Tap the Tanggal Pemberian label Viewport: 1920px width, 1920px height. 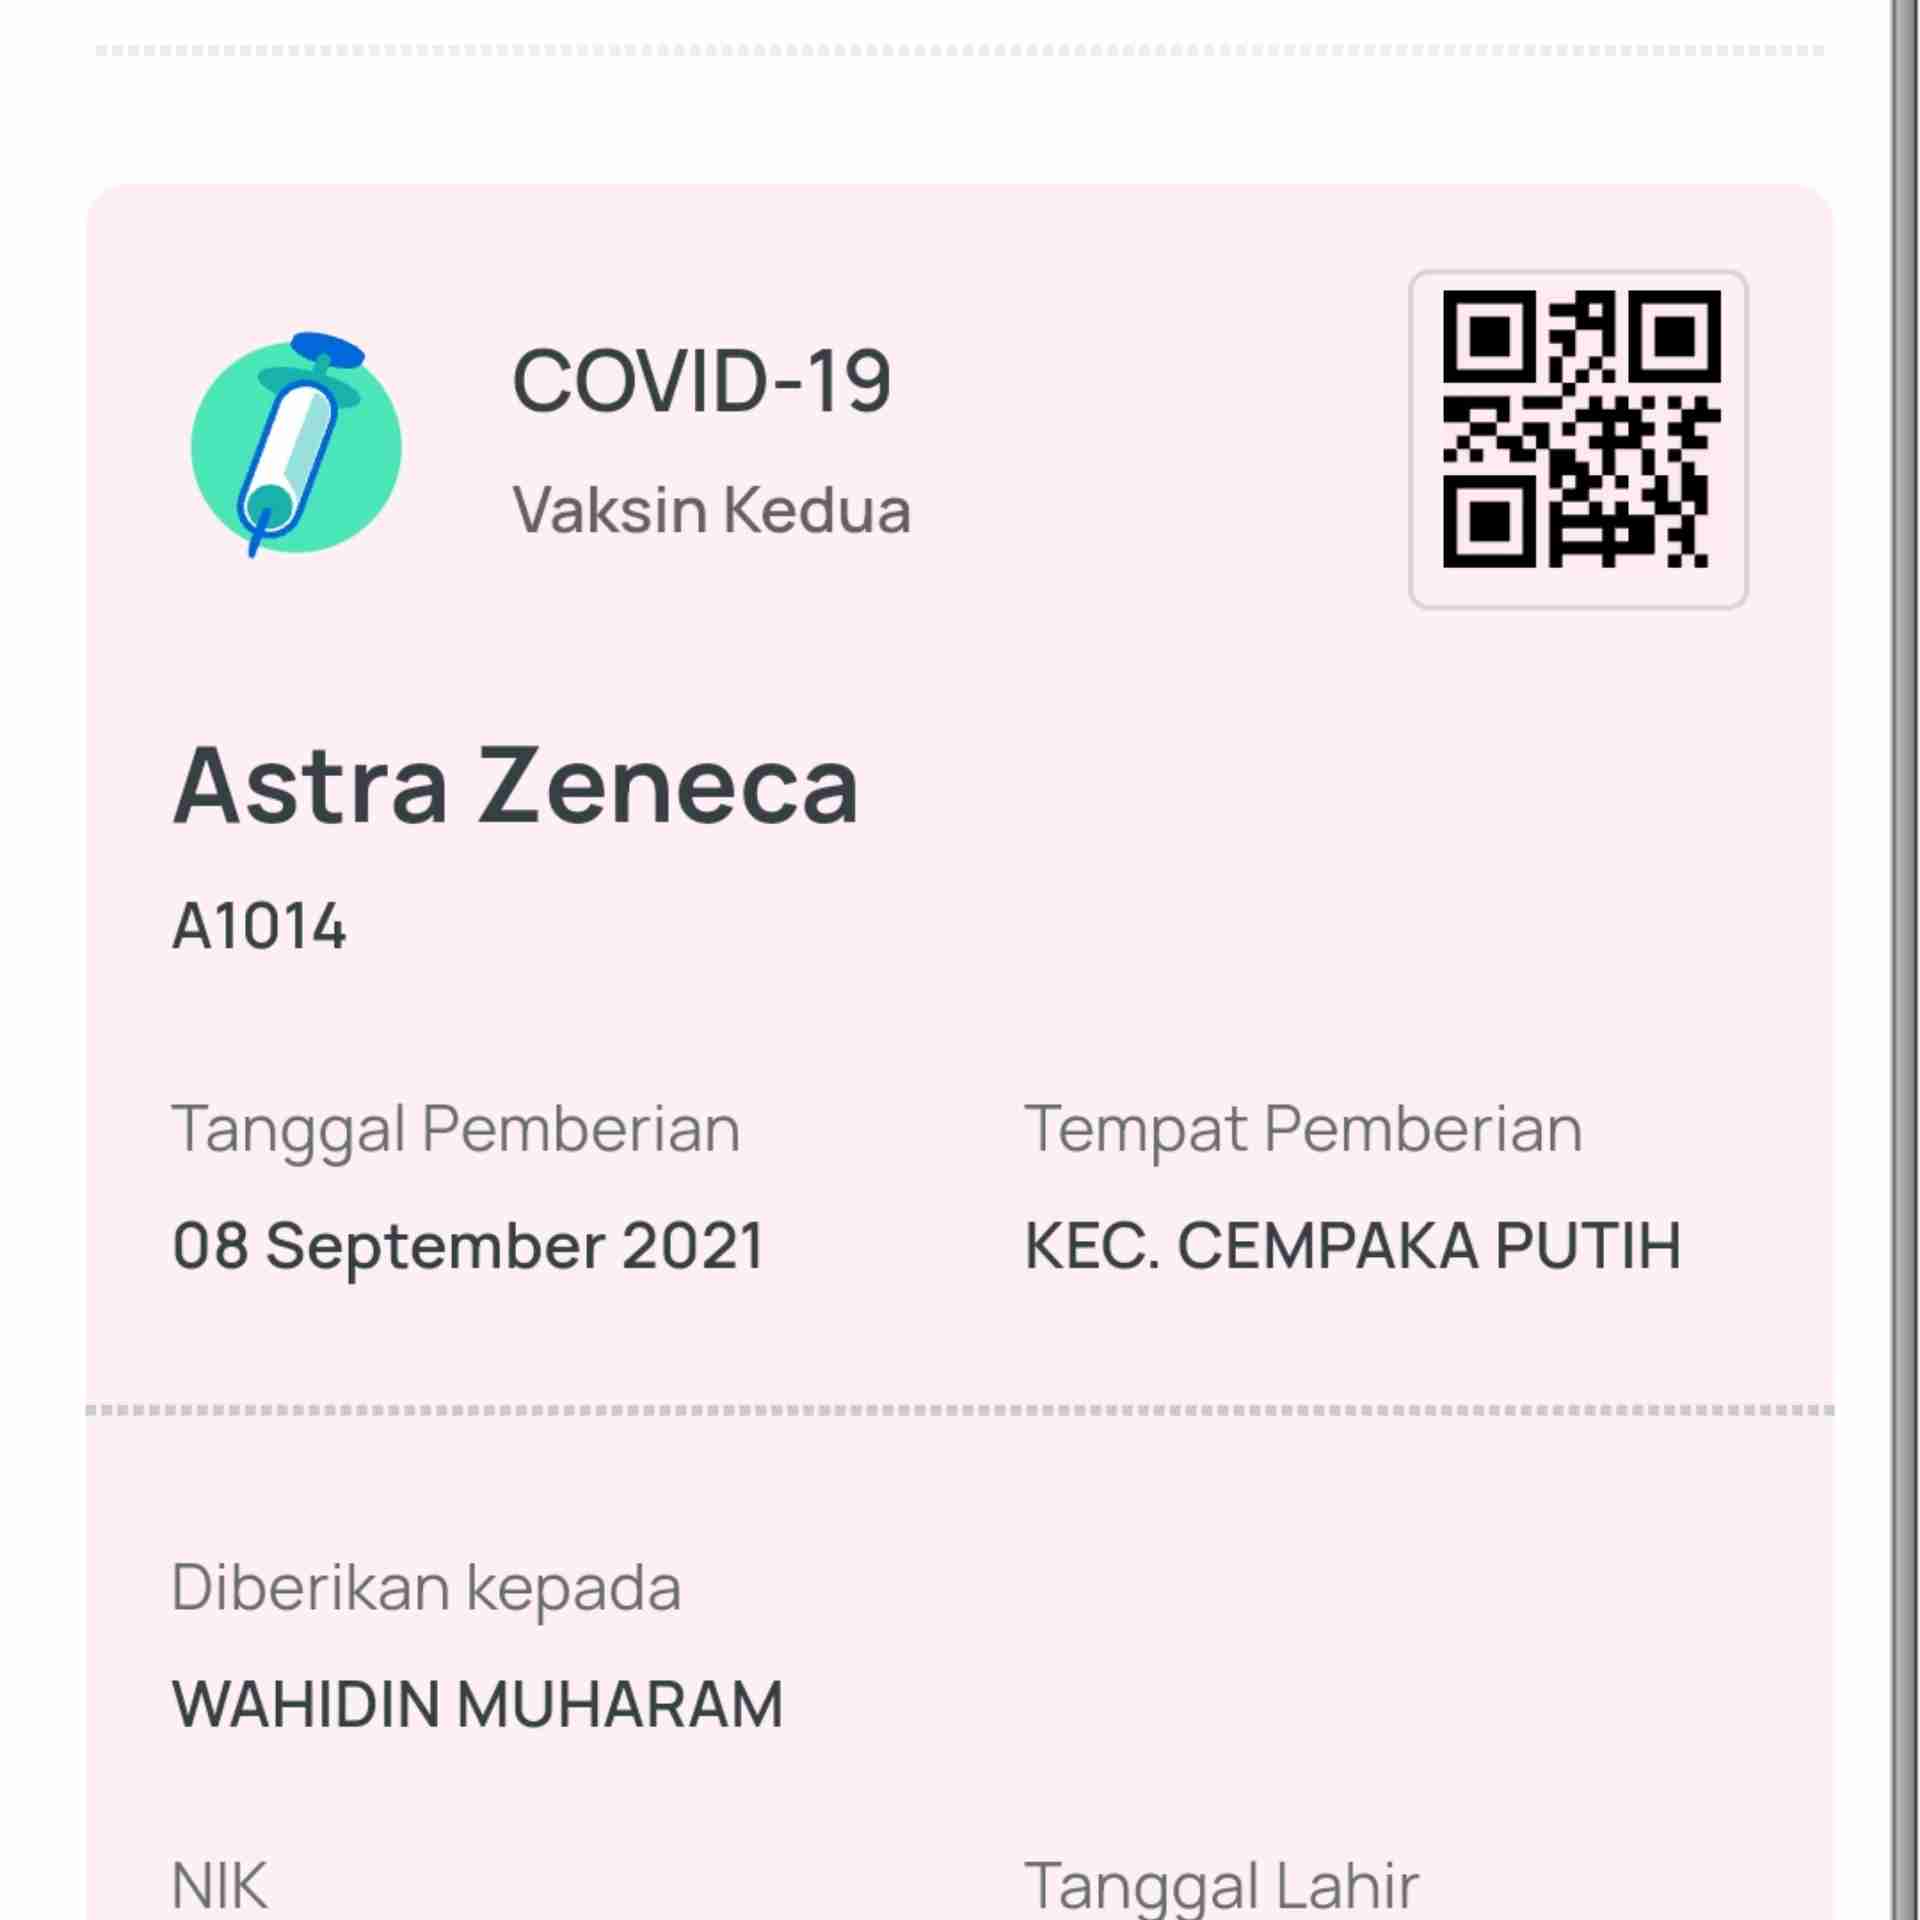(x=456, y=1131)
